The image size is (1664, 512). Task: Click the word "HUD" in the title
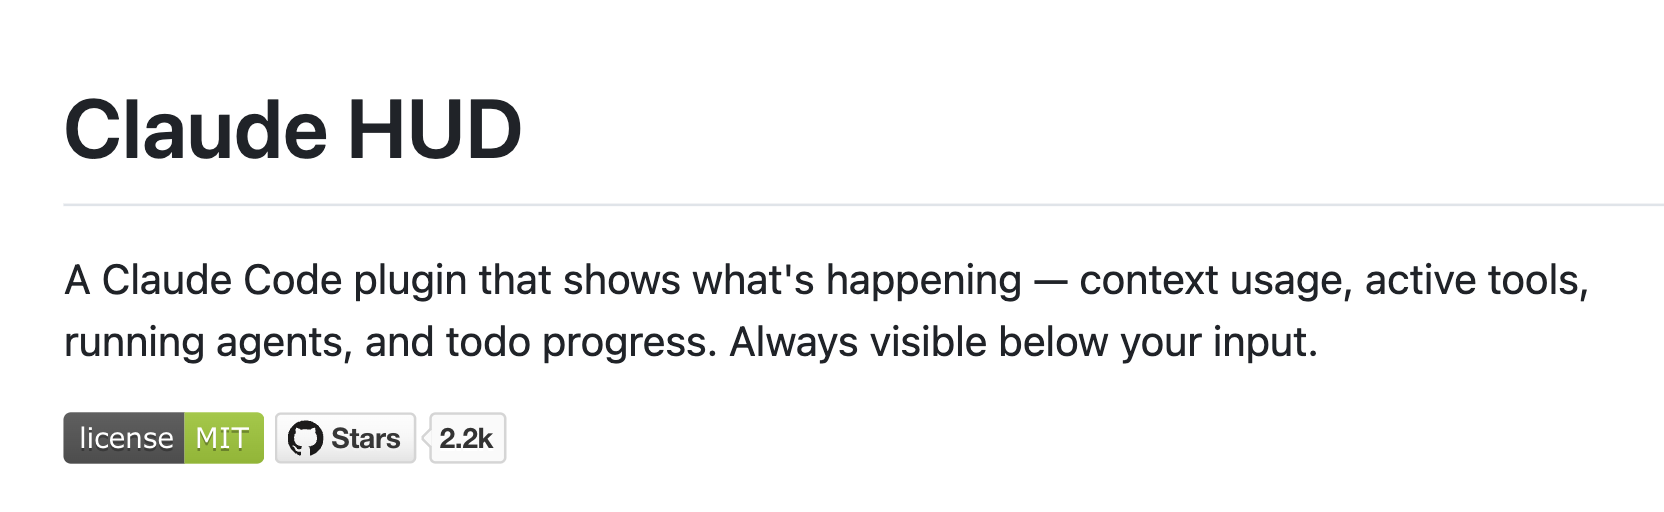point(434,130)
